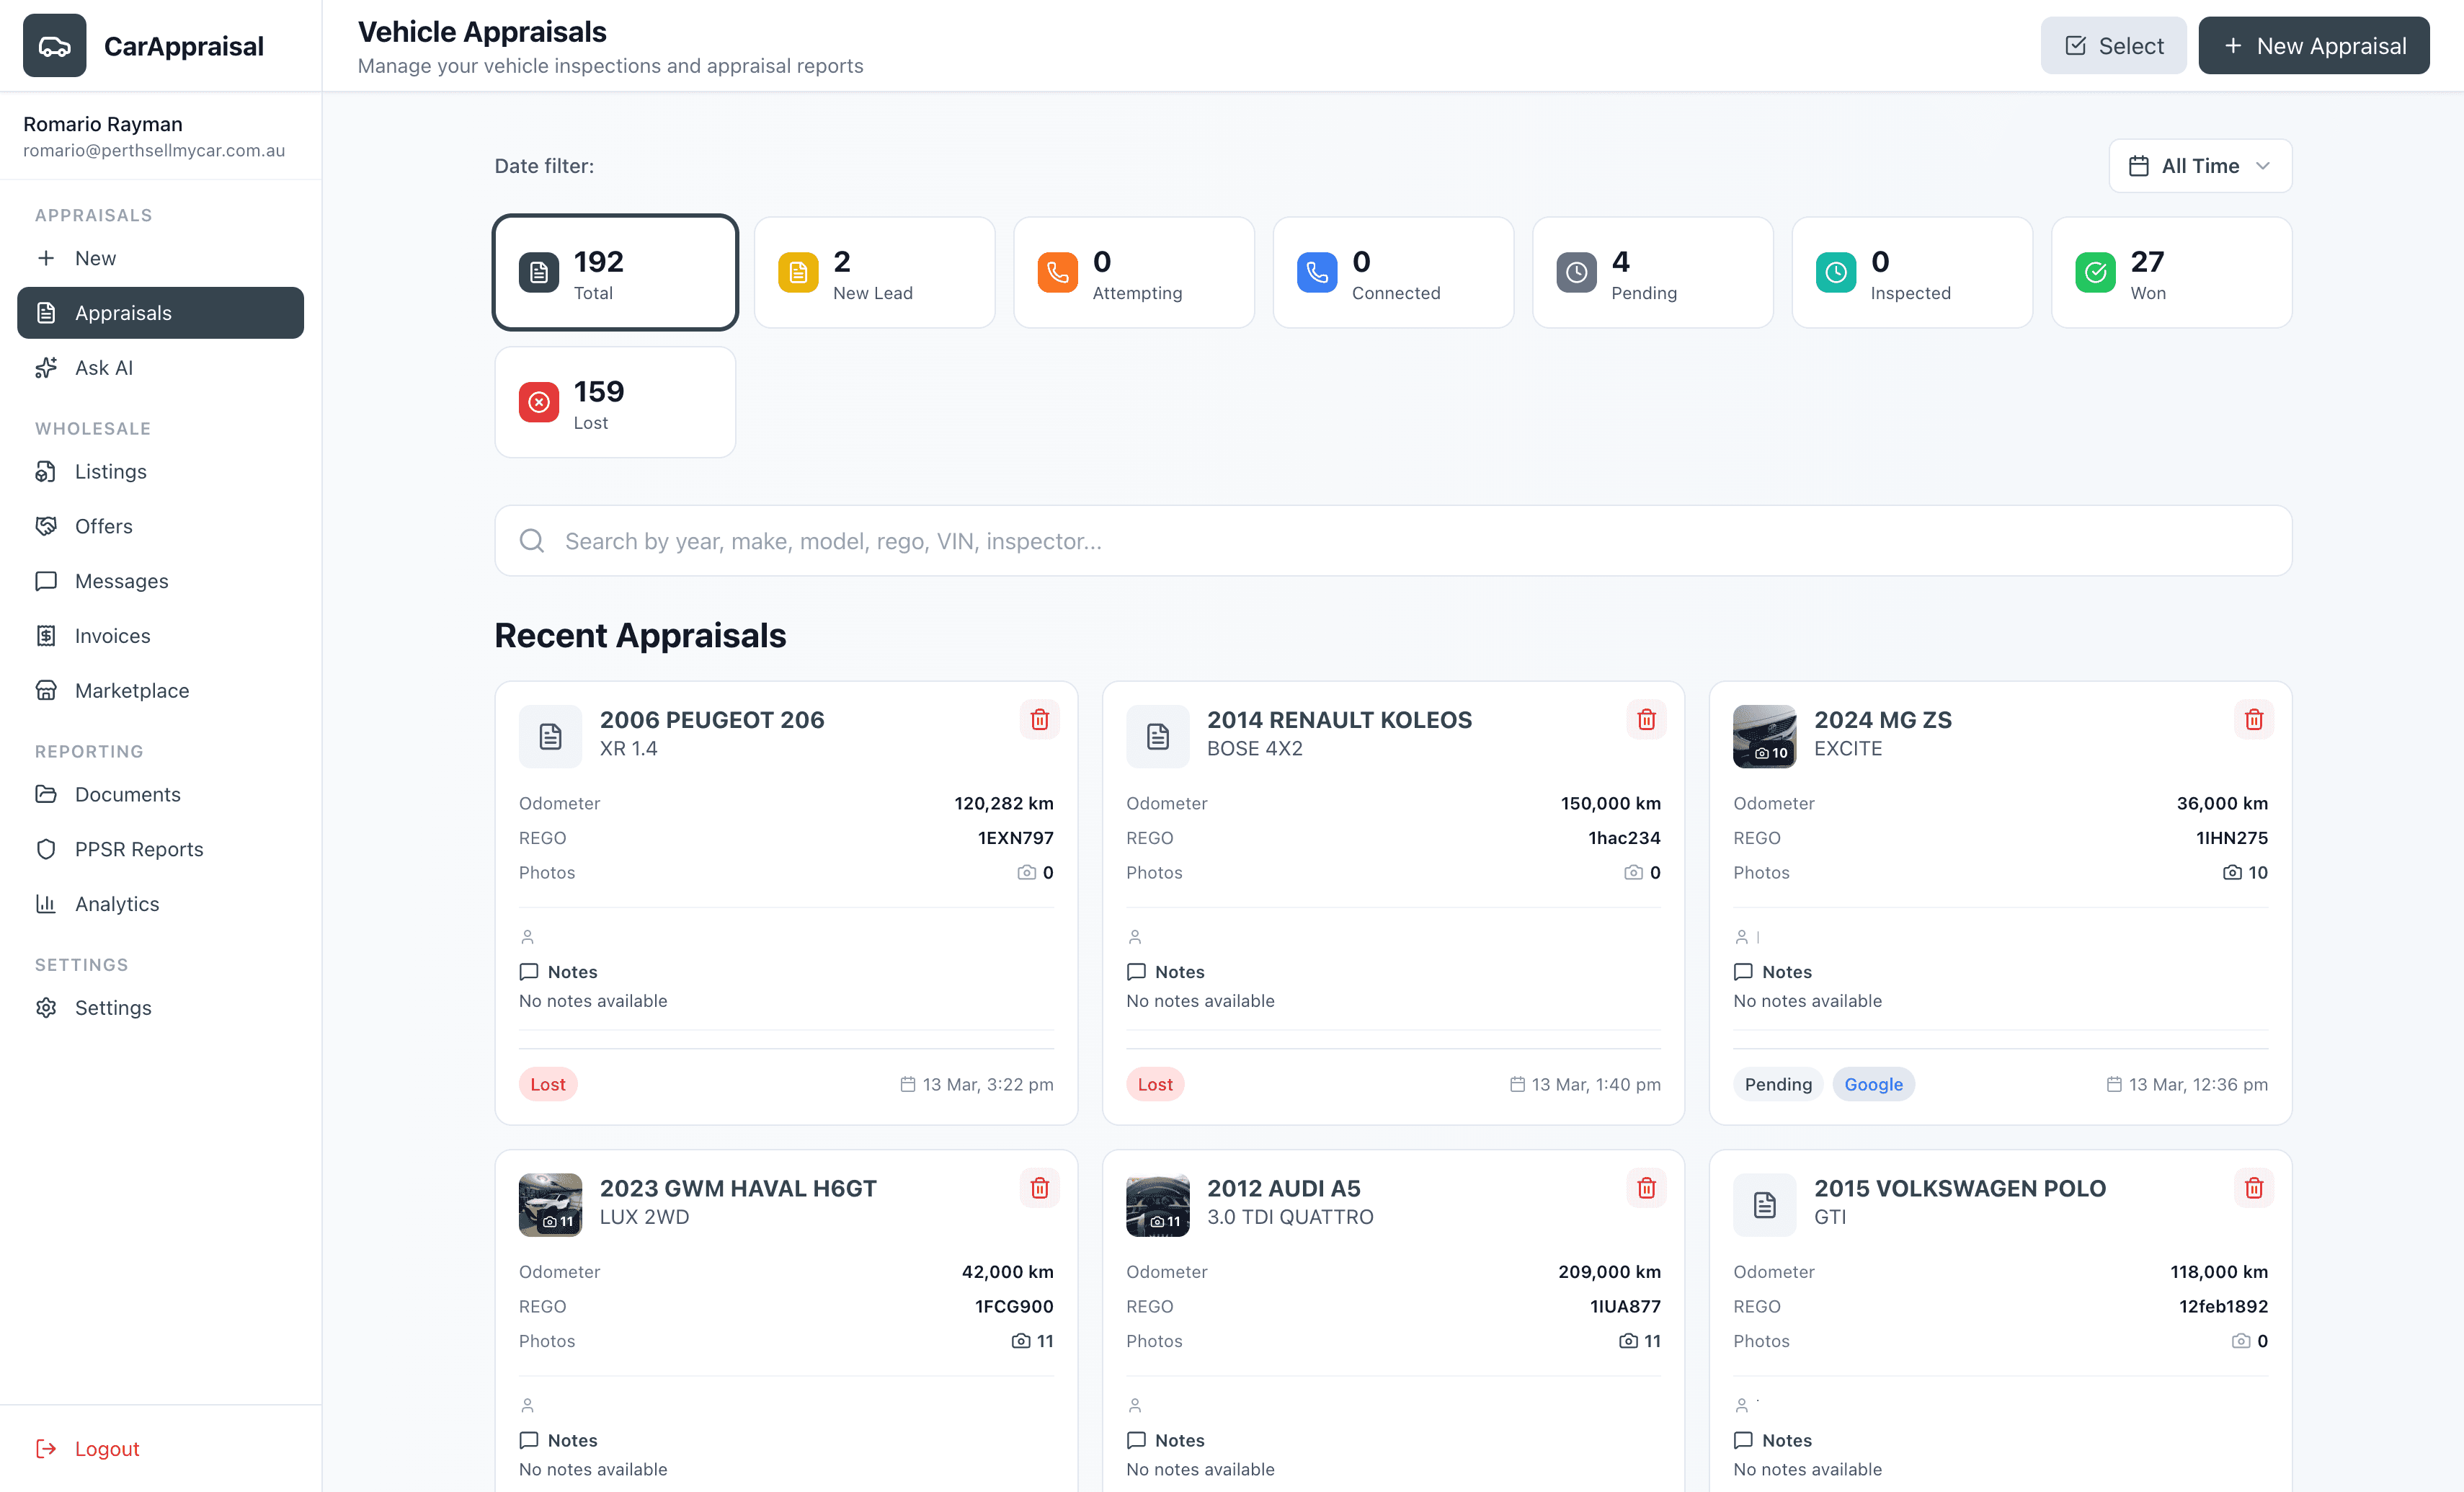Click the search magnifier icon
Image resolution: width=2464 pixels, height=1492 pixels.
[x=532, y=540]
